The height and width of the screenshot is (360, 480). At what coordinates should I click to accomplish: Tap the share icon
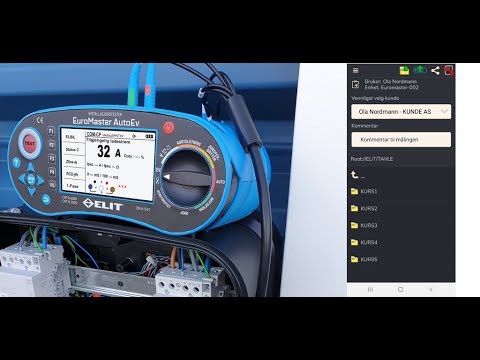coord(435,70)
